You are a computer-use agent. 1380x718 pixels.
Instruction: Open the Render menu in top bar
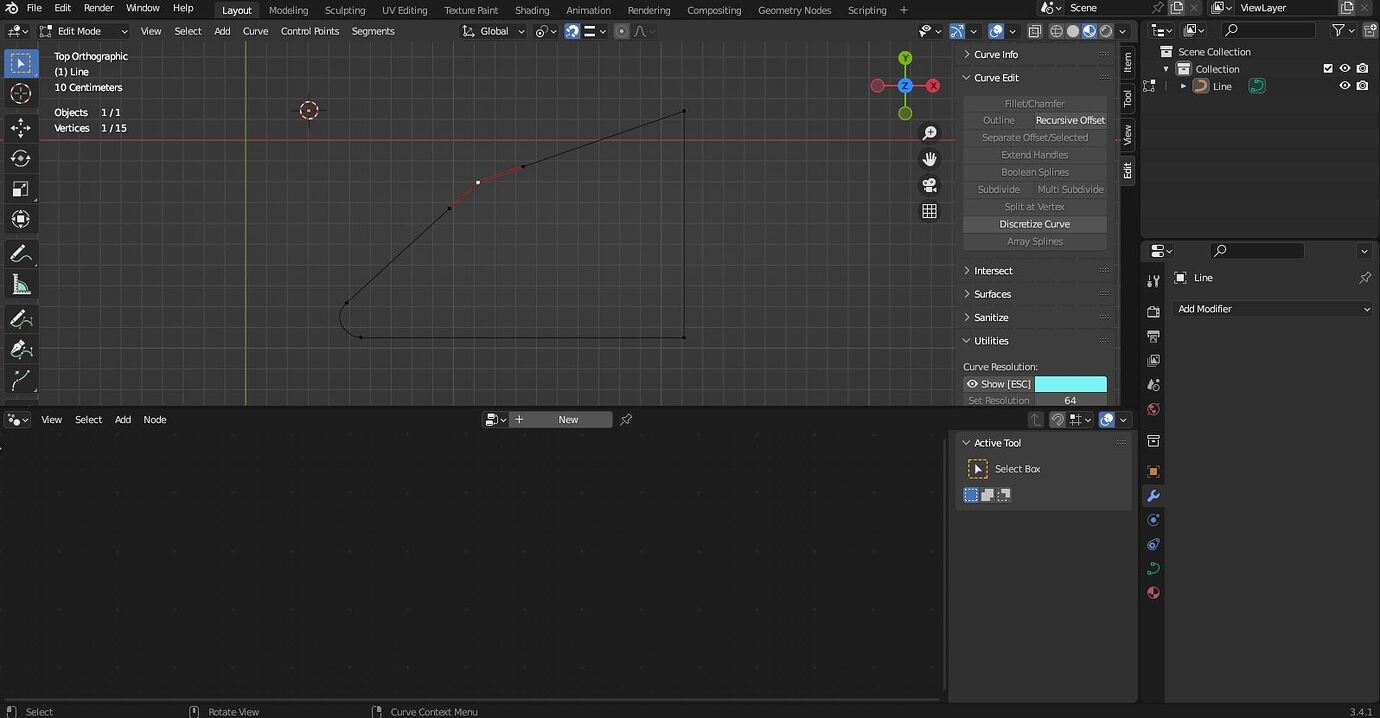click(x=98, y=8)
